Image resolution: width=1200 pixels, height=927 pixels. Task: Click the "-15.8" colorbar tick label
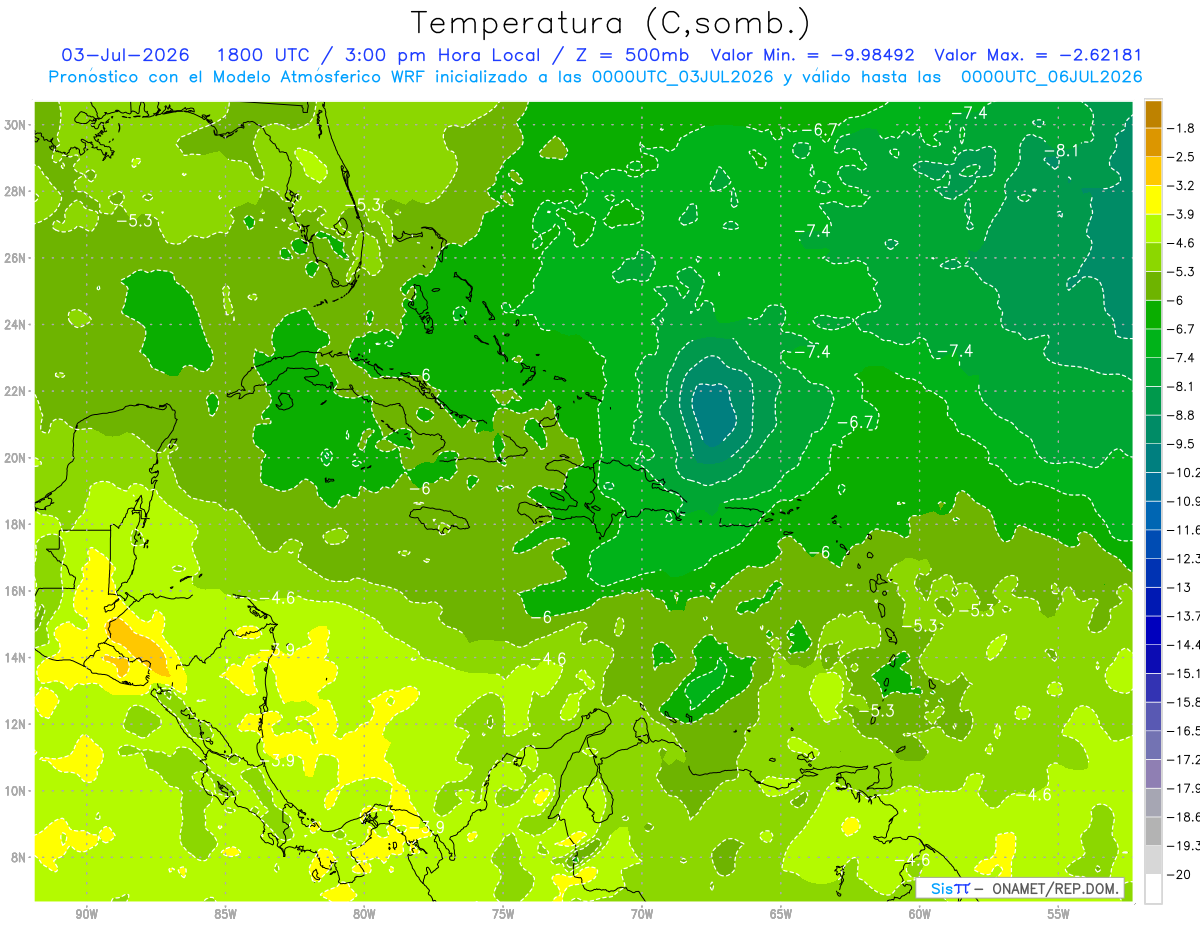coord(1184,702)
